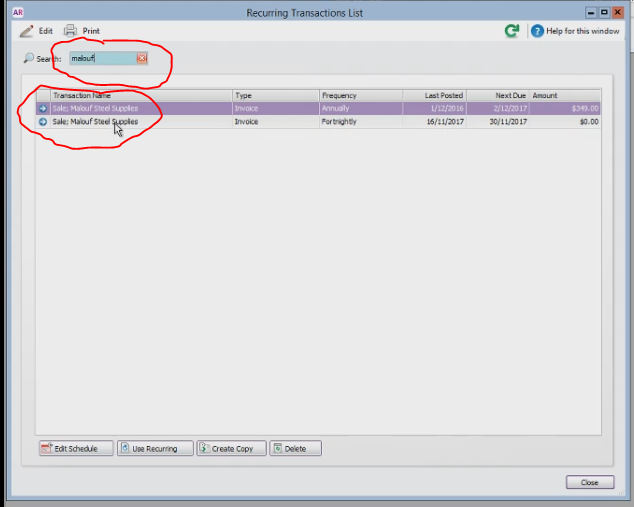
Task: Sort by Frequency column header
Action: coord(361,95)
